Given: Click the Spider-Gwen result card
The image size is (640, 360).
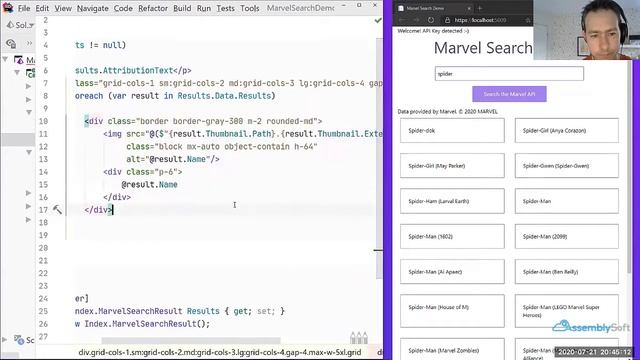Looking at the screenshot, I should click(567, 166).
